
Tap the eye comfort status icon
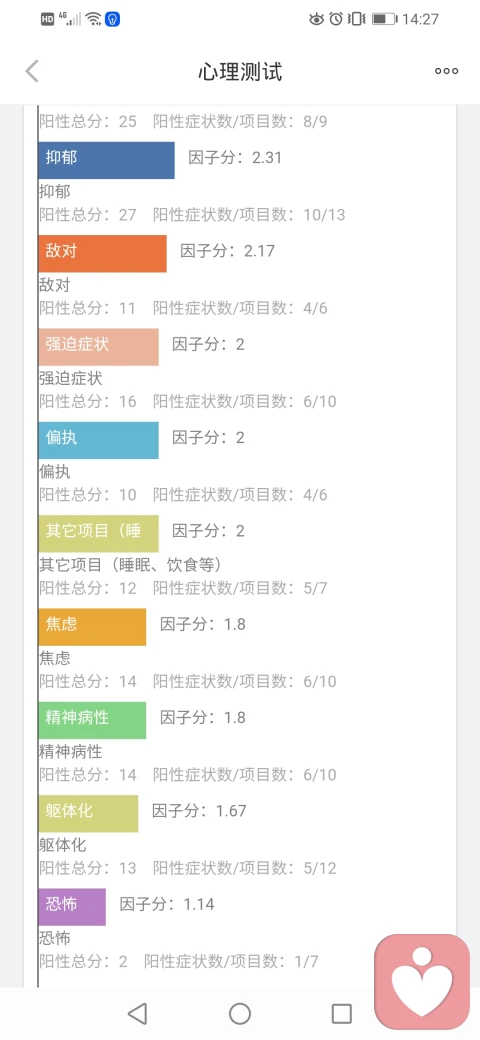tap(316, 19)
